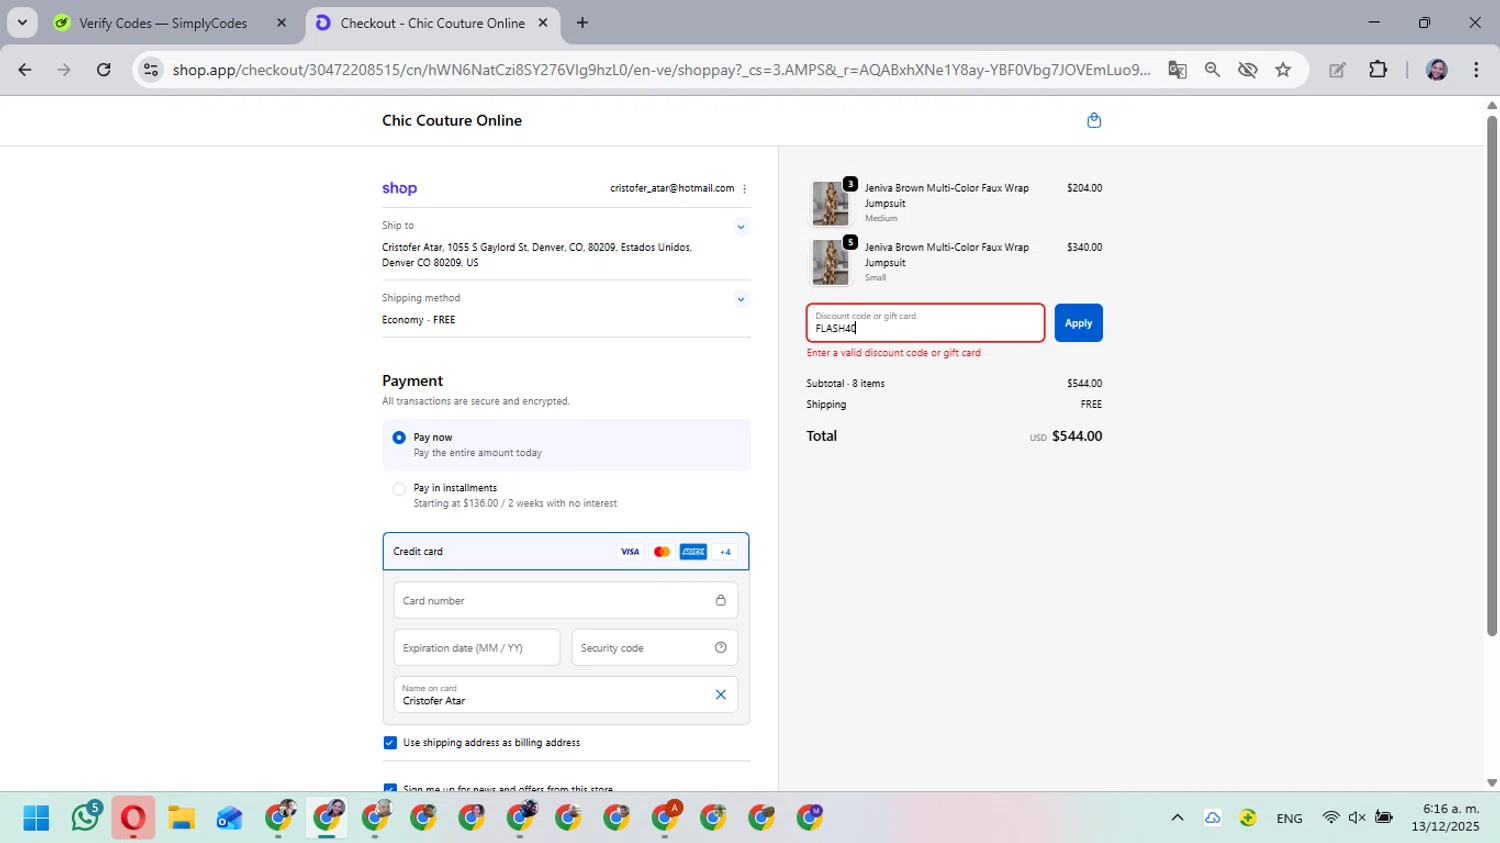Viewport: 1500px width, 843px height.
Task: Click the address bar URL
Action: pyautogui.click(x=660, y=70)
